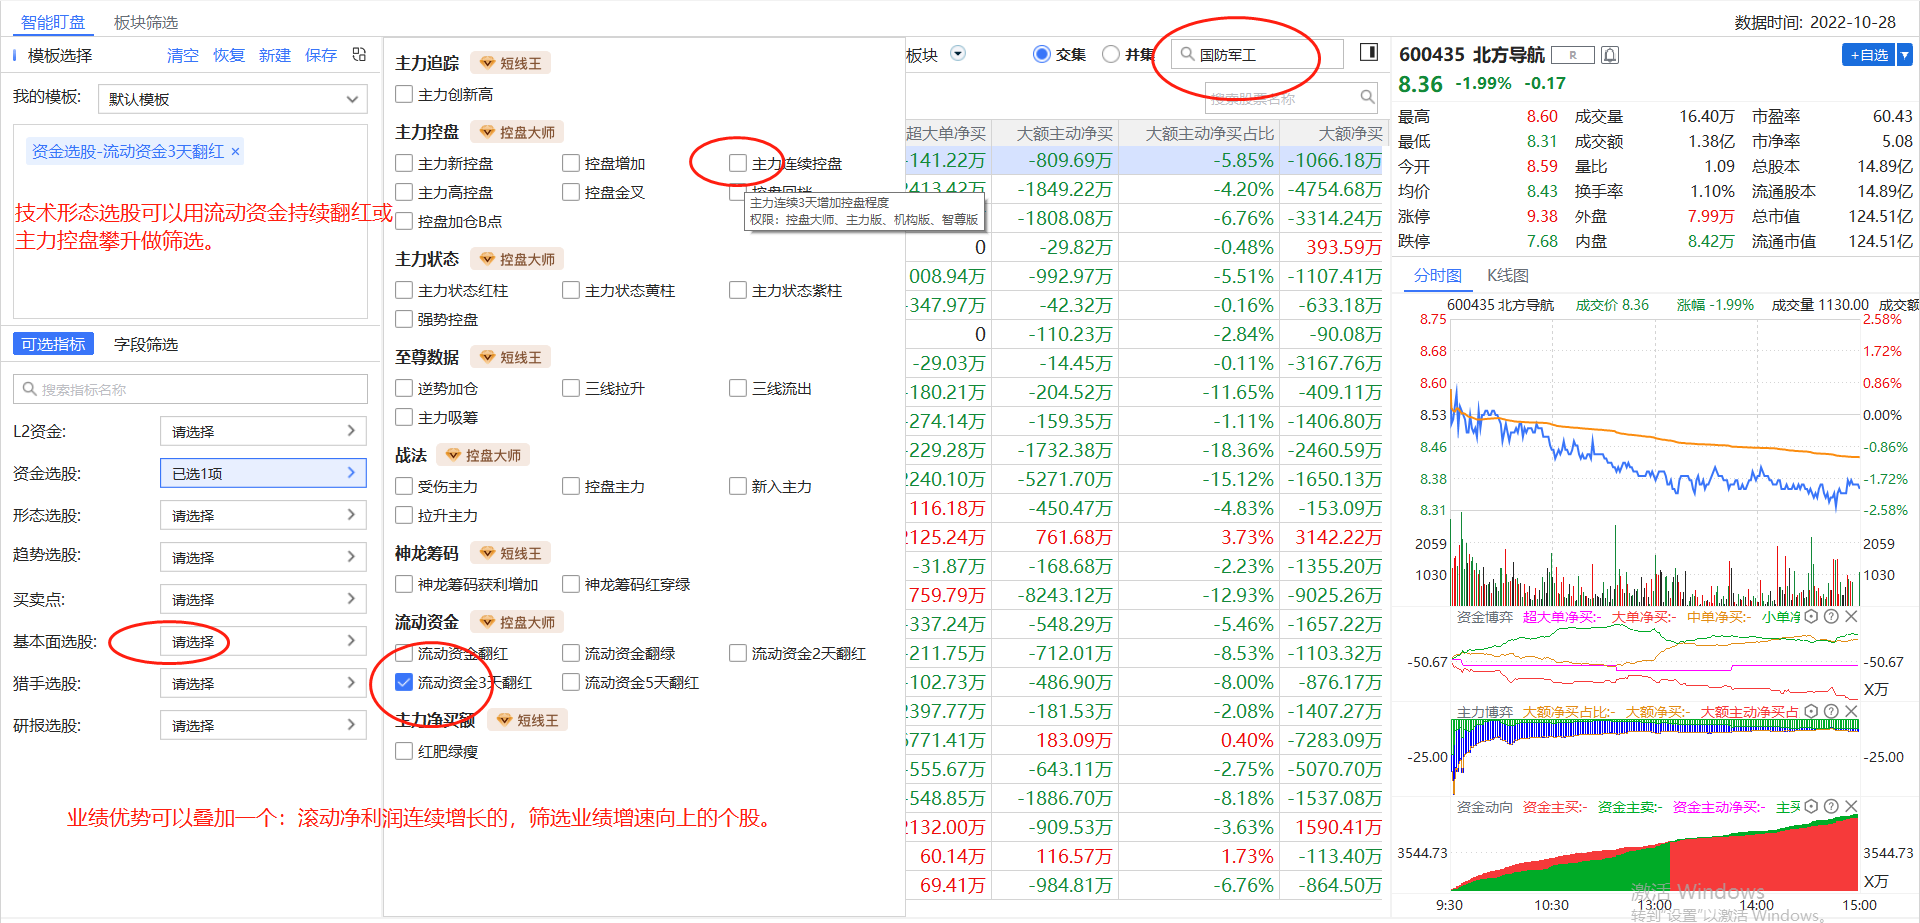Image resolution: width=1920 pixels, height=923 pixels.
Task: Check the 主力创新高 checkbox
Action: [404, 94]
